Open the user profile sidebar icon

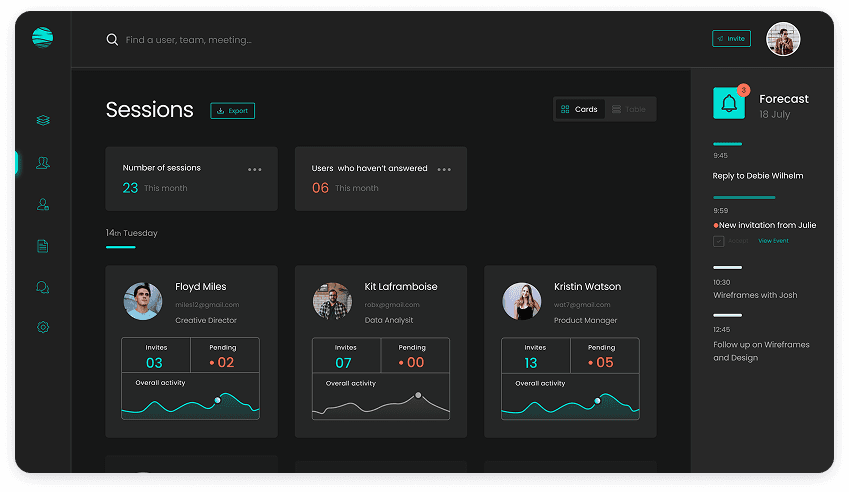tap(42, 204)
